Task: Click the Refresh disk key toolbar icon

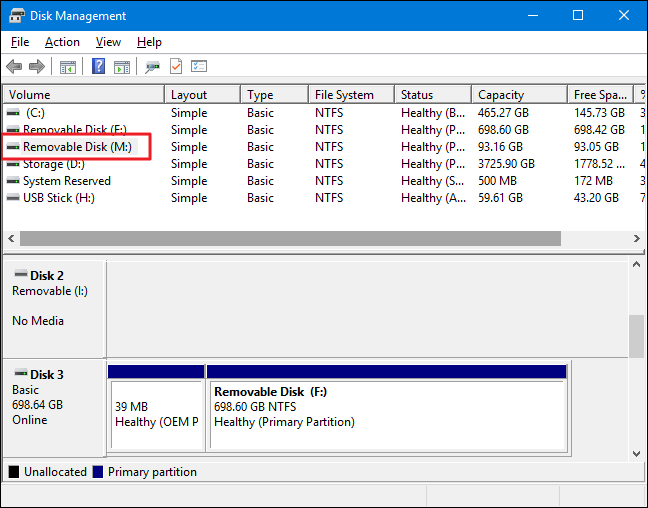Action: click(152, 67)
